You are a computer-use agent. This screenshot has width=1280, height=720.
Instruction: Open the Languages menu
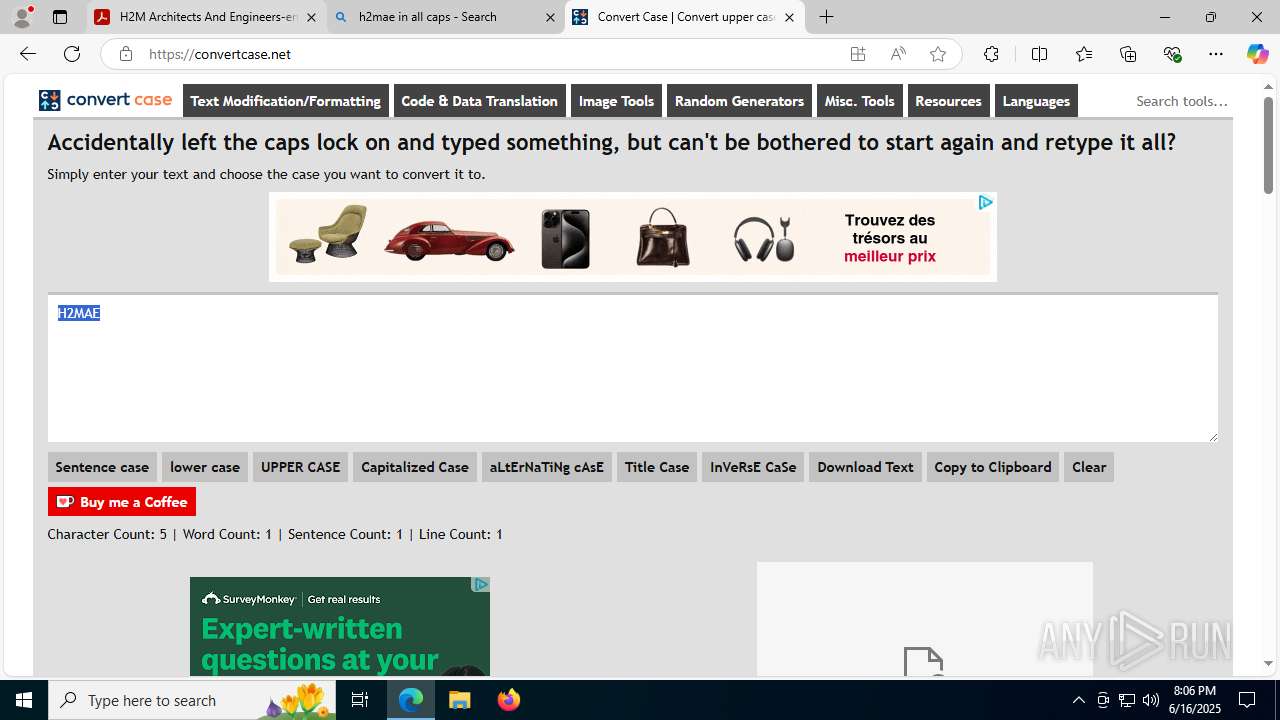pos(1036,101)
